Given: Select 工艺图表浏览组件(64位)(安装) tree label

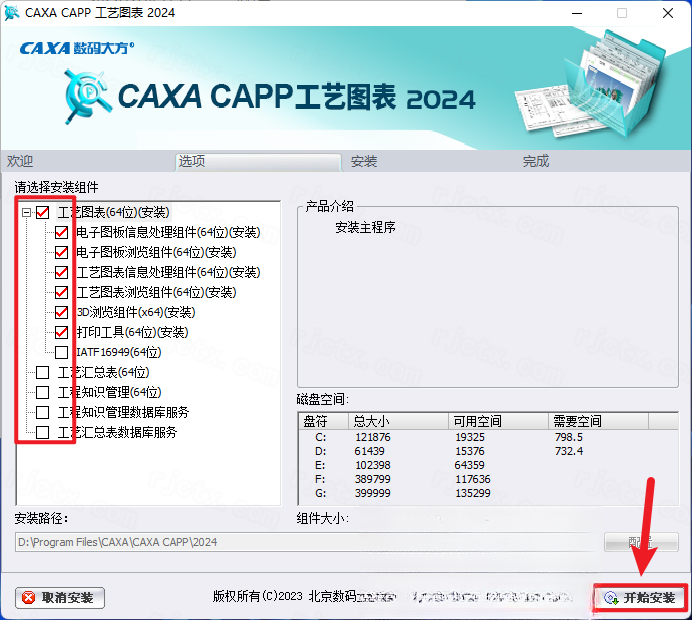Looking at the screenshot, I should (x=156, y=292).
